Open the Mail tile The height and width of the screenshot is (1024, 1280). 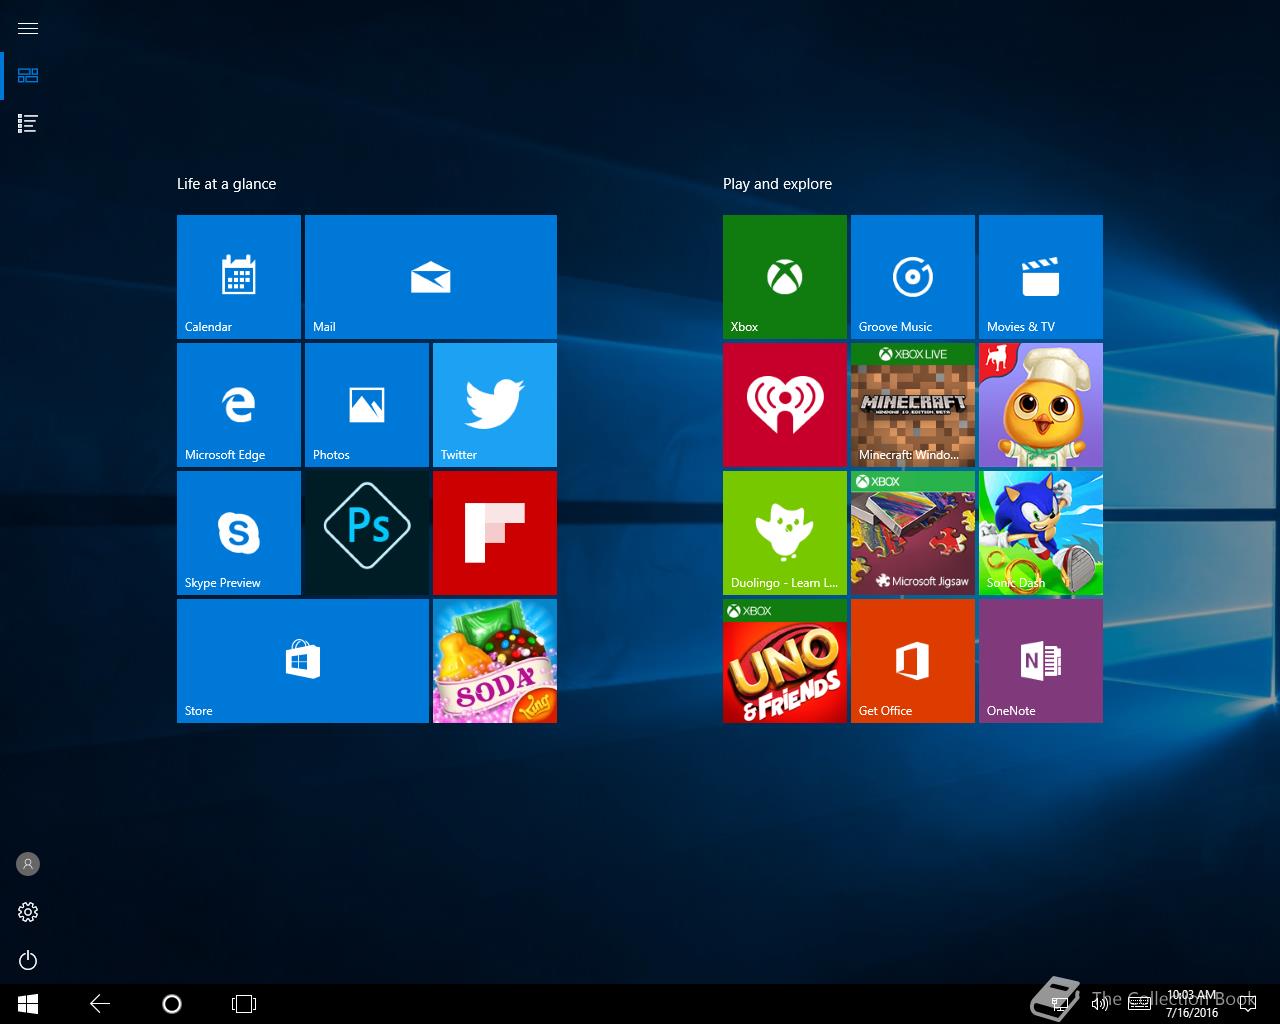pyautogui.click(x=431, y=277)
